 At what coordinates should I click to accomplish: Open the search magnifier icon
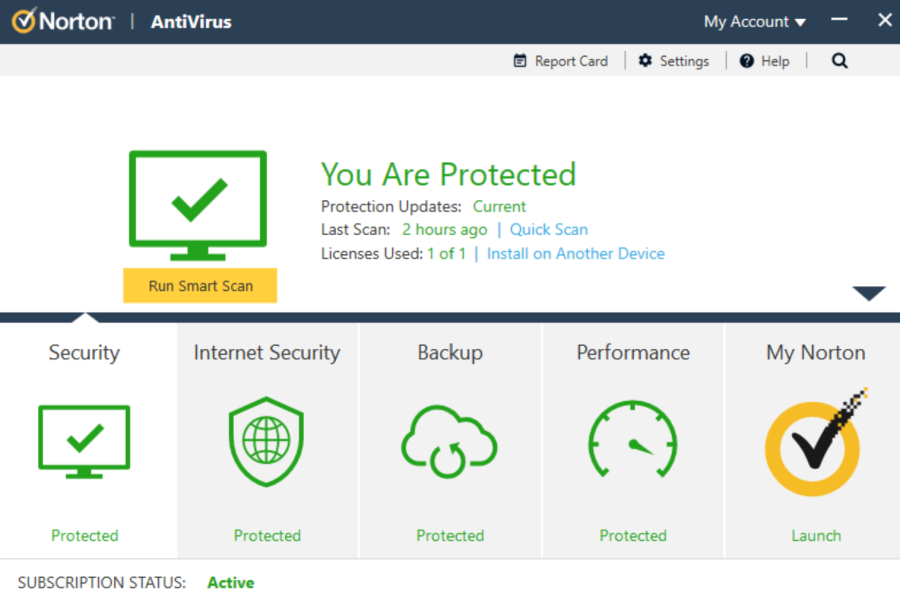tap(839, 61)
